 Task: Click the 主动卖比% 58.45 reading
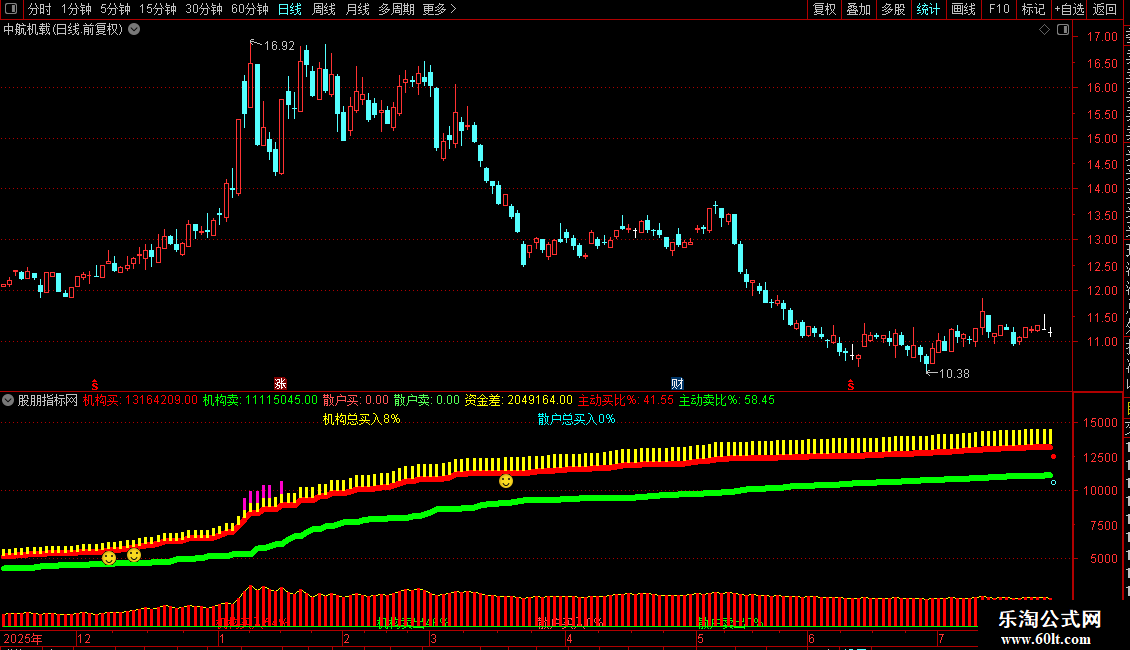click(x=726, y=400)
